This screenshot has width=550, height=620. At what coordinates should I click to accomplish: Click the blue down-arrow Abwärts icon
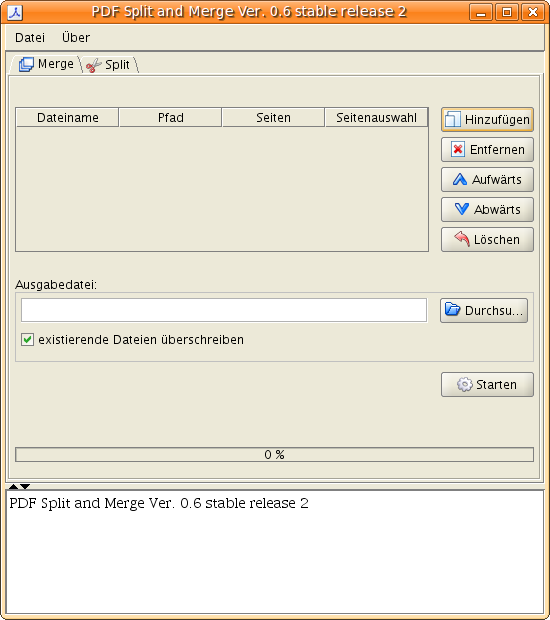coord(462,209)
